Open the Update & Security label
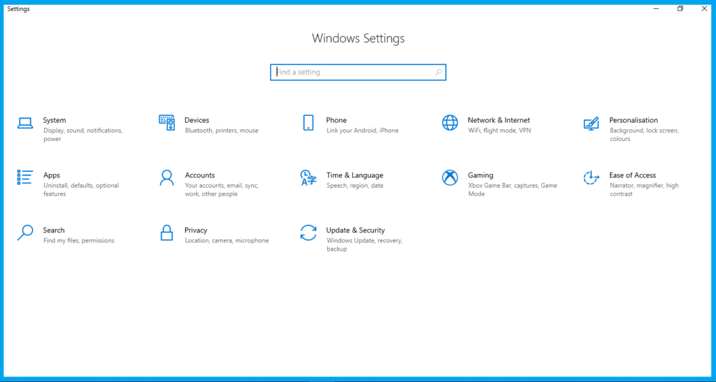The image size is (716, 382). click(x=355, y=230)
